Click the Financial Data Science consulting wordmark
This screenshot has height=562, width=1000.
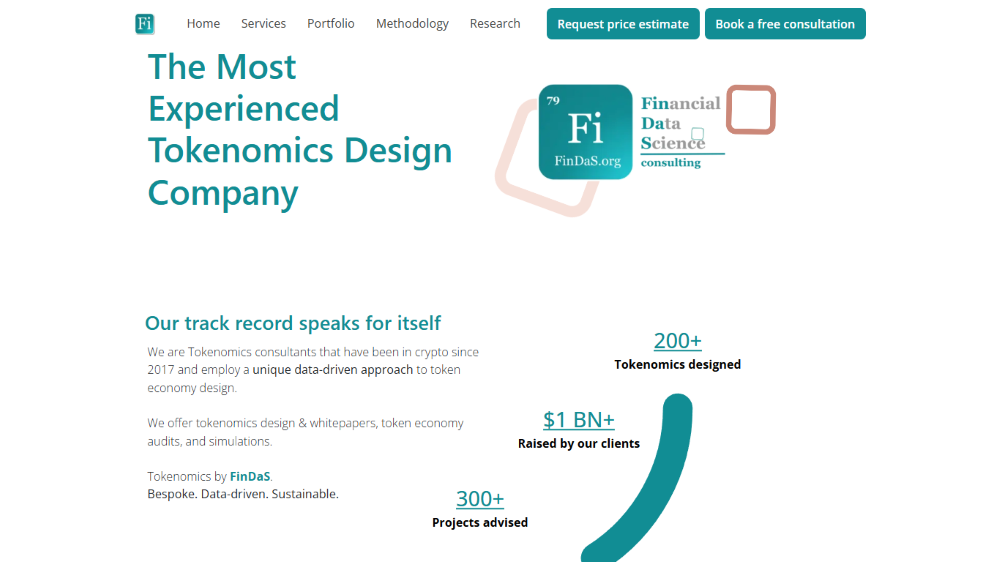681,132
